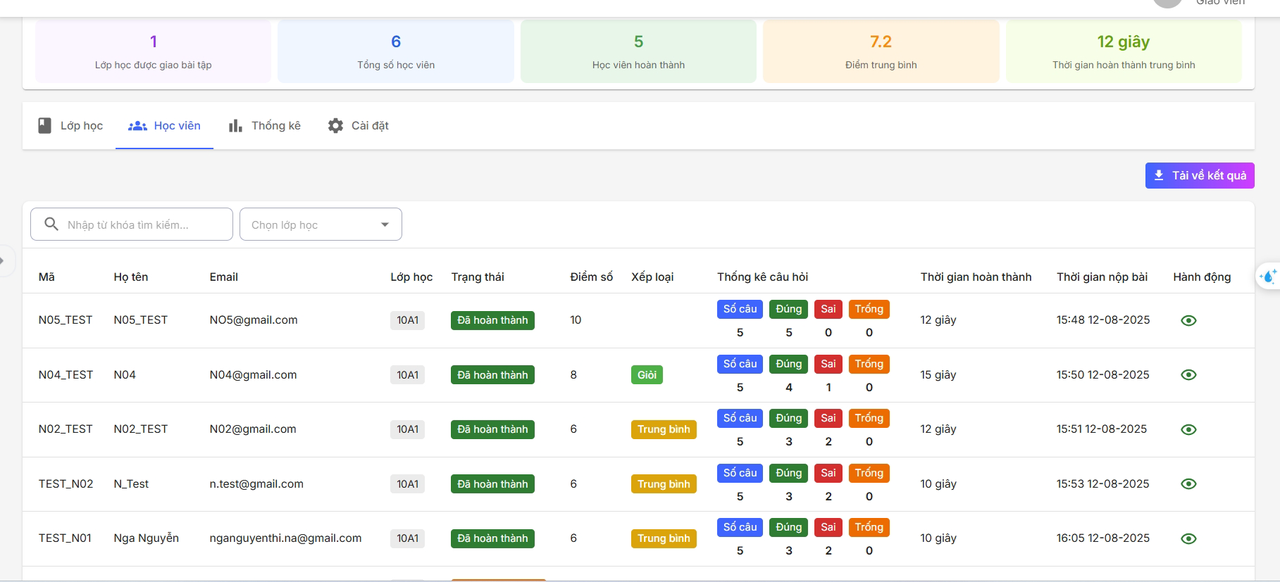Click Trung bình badge in Nga Nguyễn row

click(664, 538)
